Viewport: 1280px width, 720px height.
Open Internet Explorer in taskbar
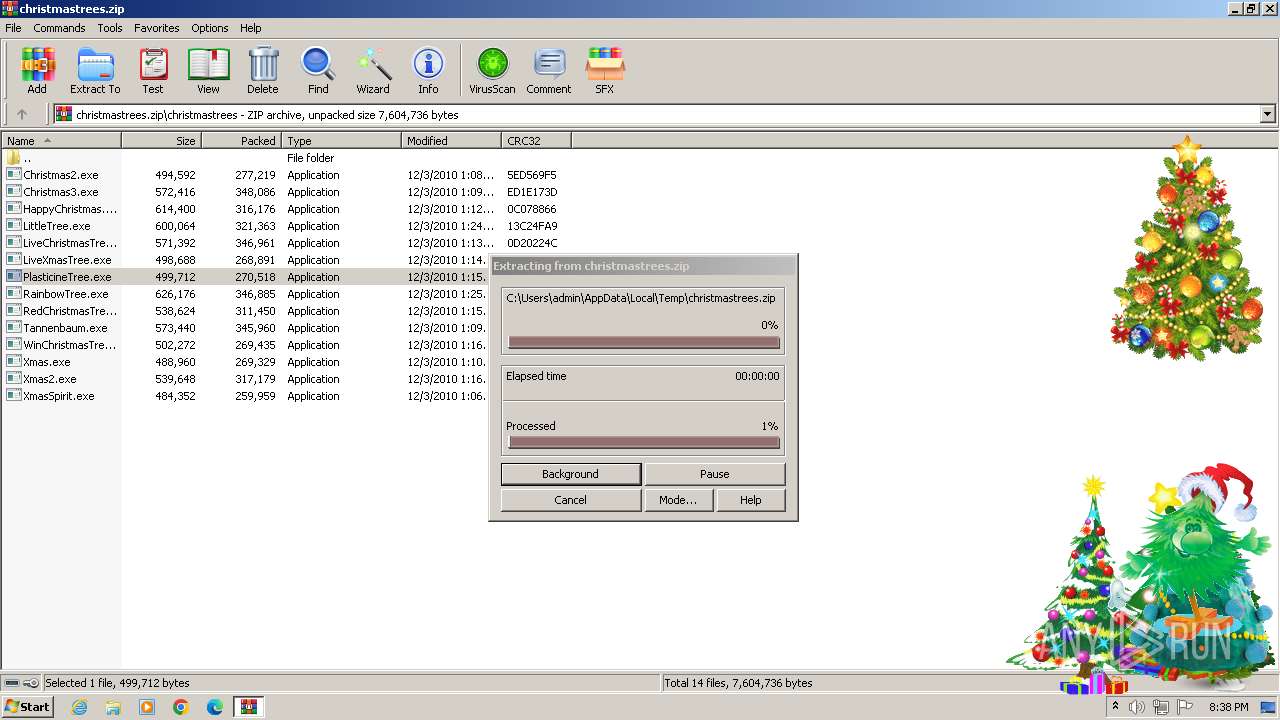(79, 707)
